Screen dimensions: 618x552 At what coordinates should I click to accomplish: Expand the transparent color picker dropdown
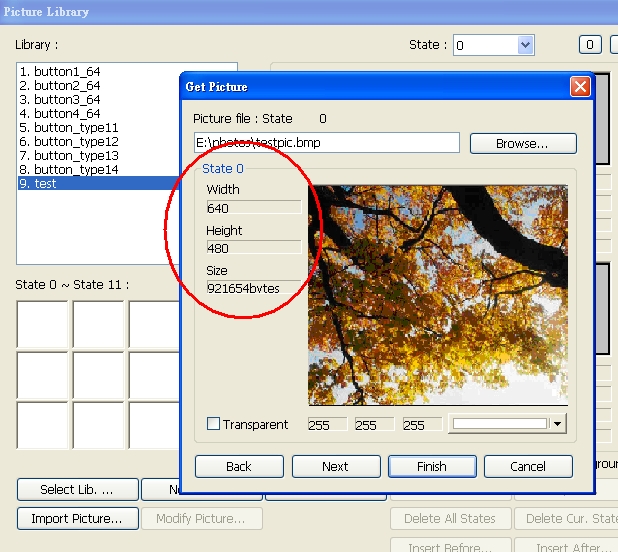point(557,424)
